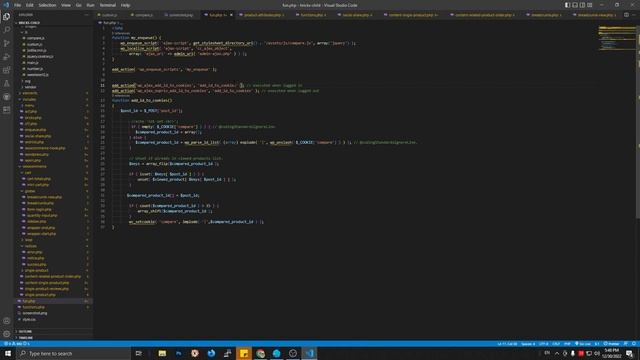Open compare.js in the Explorer tree

point(35,38)
